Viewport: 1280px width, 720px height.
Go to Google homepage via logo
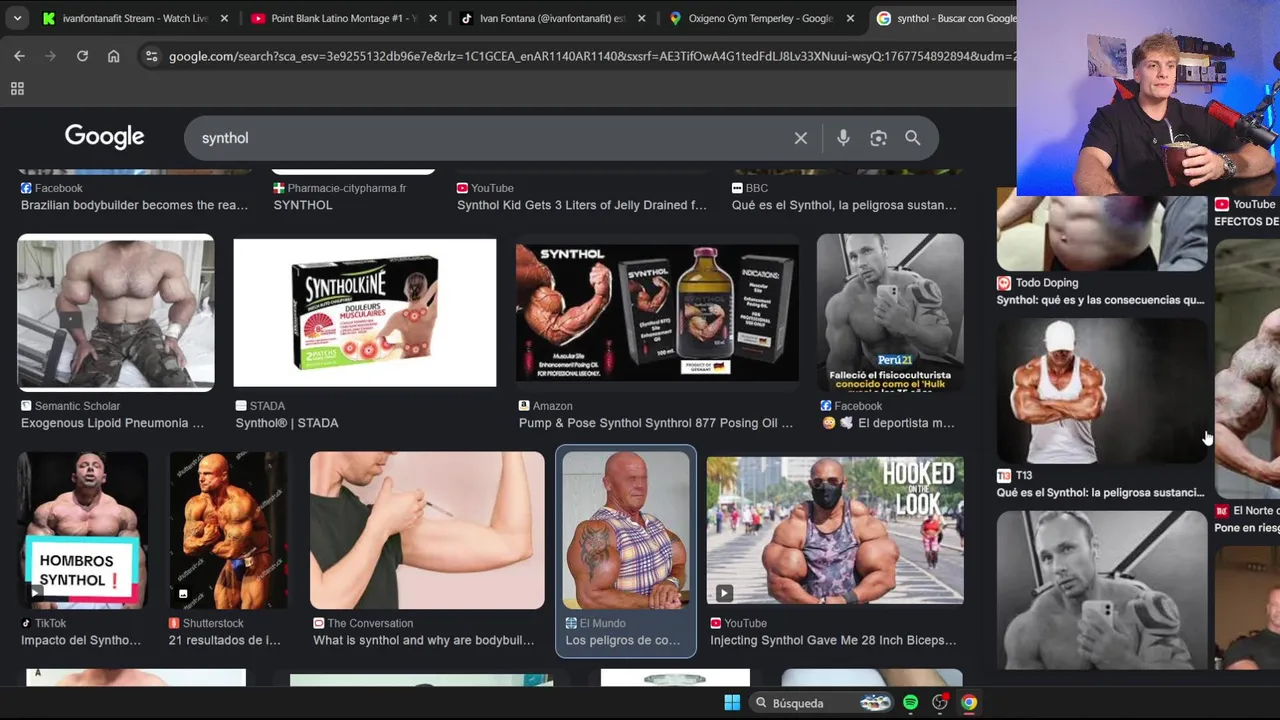pos(105,137)
